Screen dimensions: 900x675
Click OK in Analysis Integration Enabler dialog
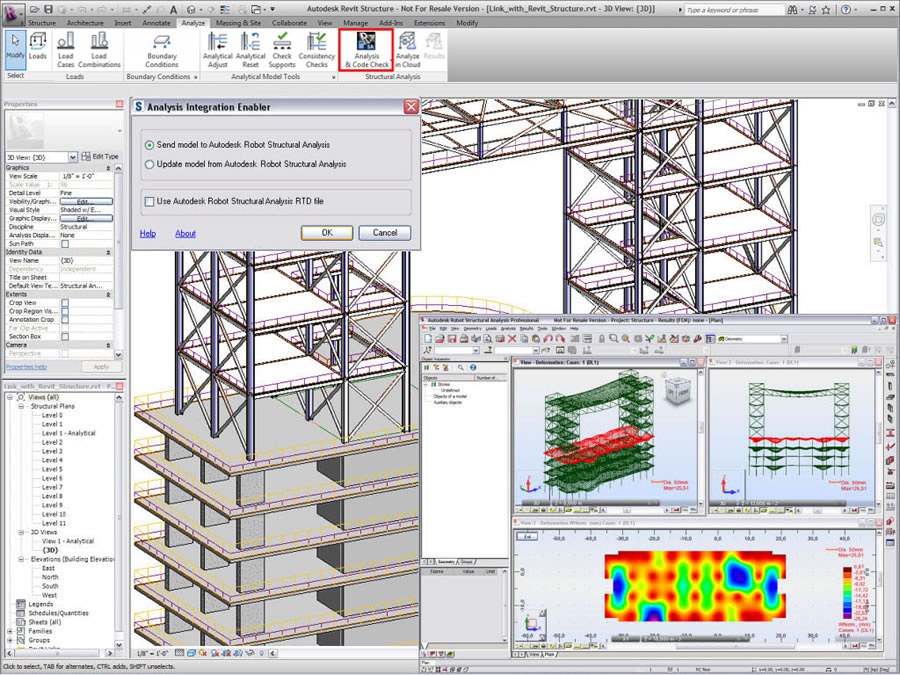coord(327,232)
